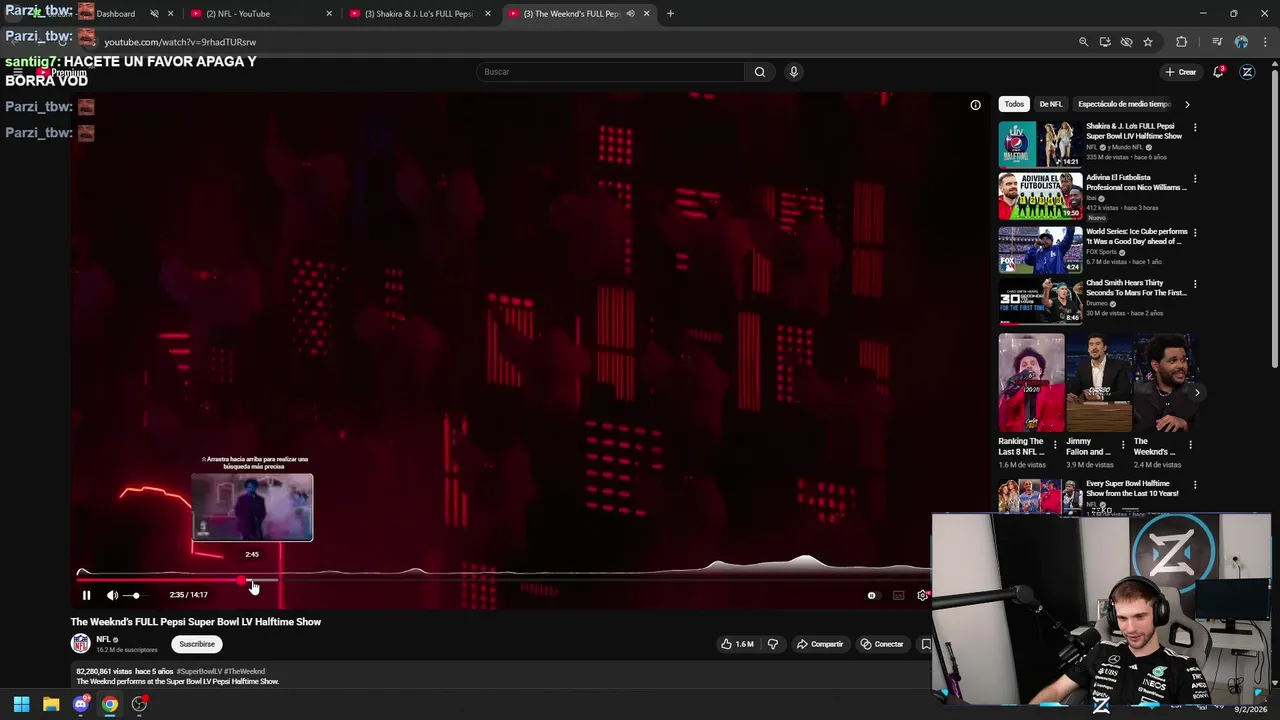Open the Chrome profile avatar
The image size is (1280, 720).
[1241, 42]
